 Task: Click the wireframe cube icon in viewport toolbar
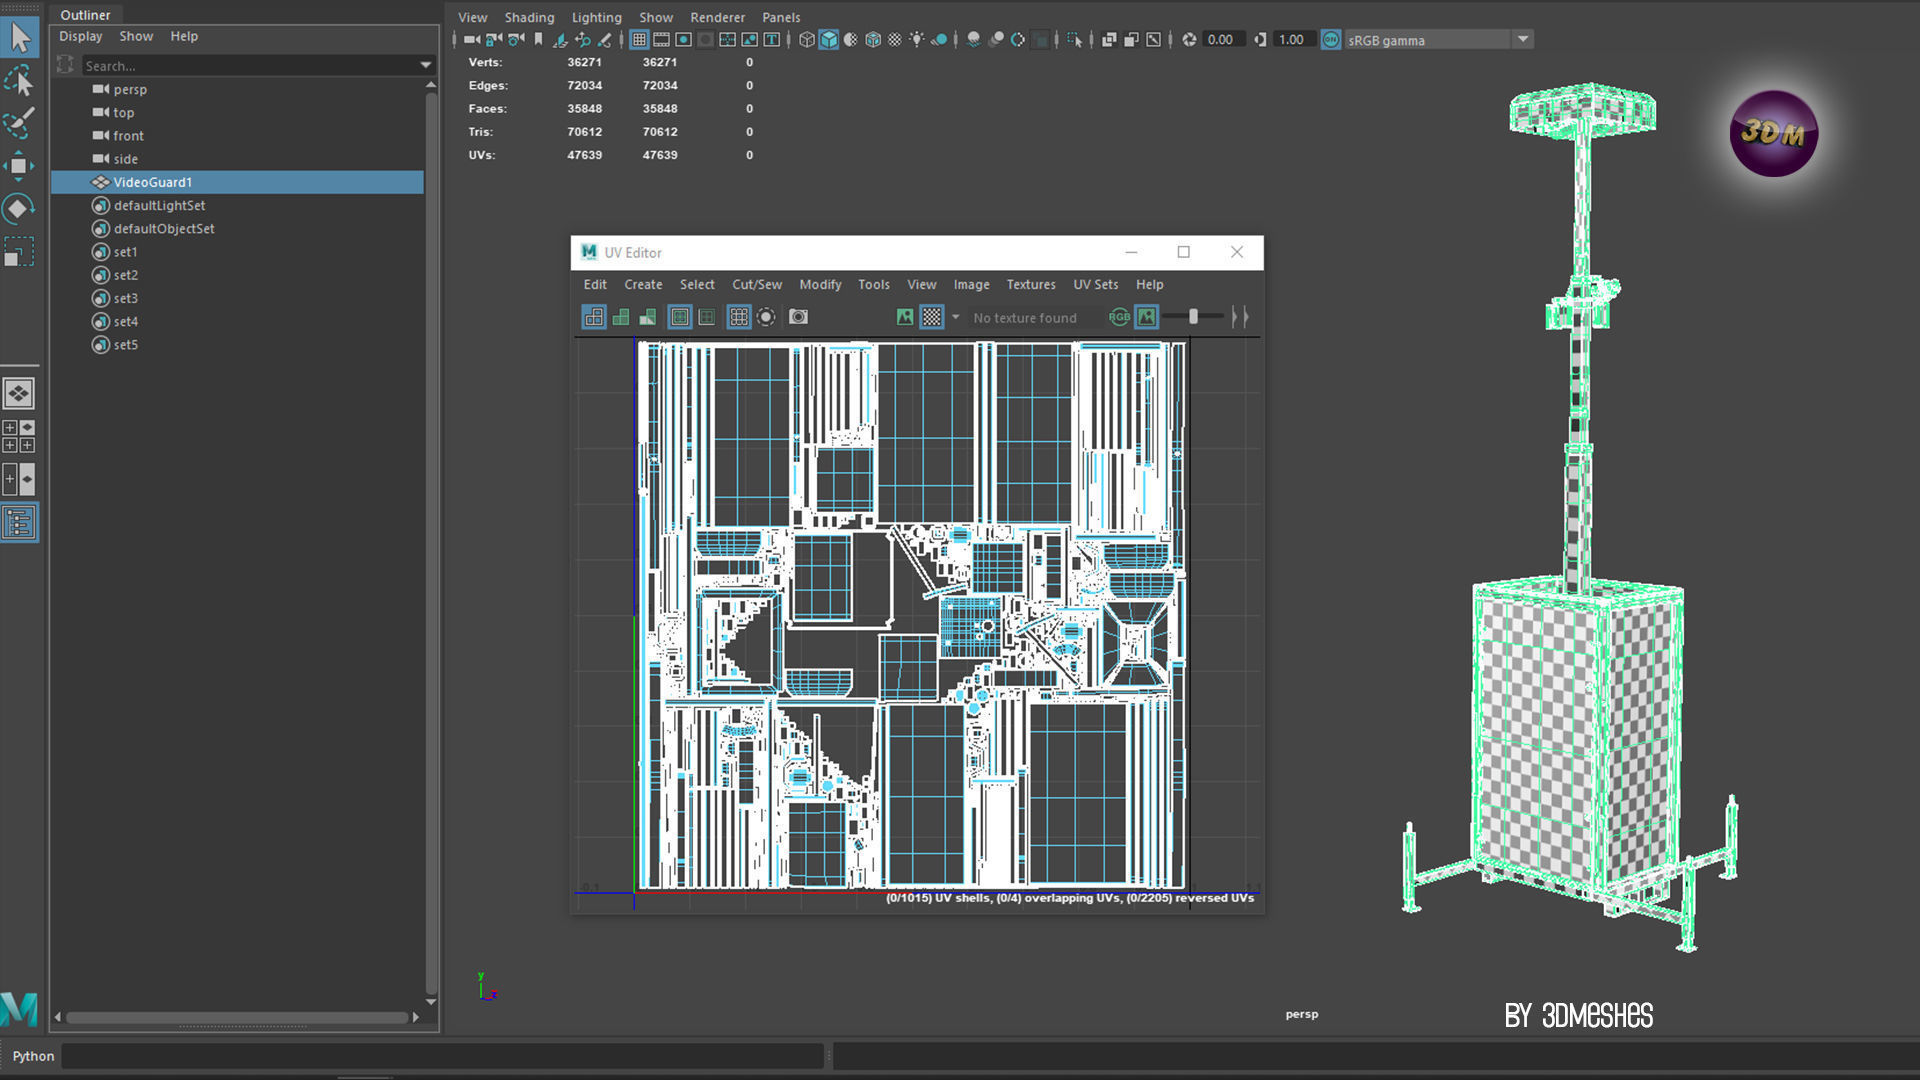[x=807, y=40]
